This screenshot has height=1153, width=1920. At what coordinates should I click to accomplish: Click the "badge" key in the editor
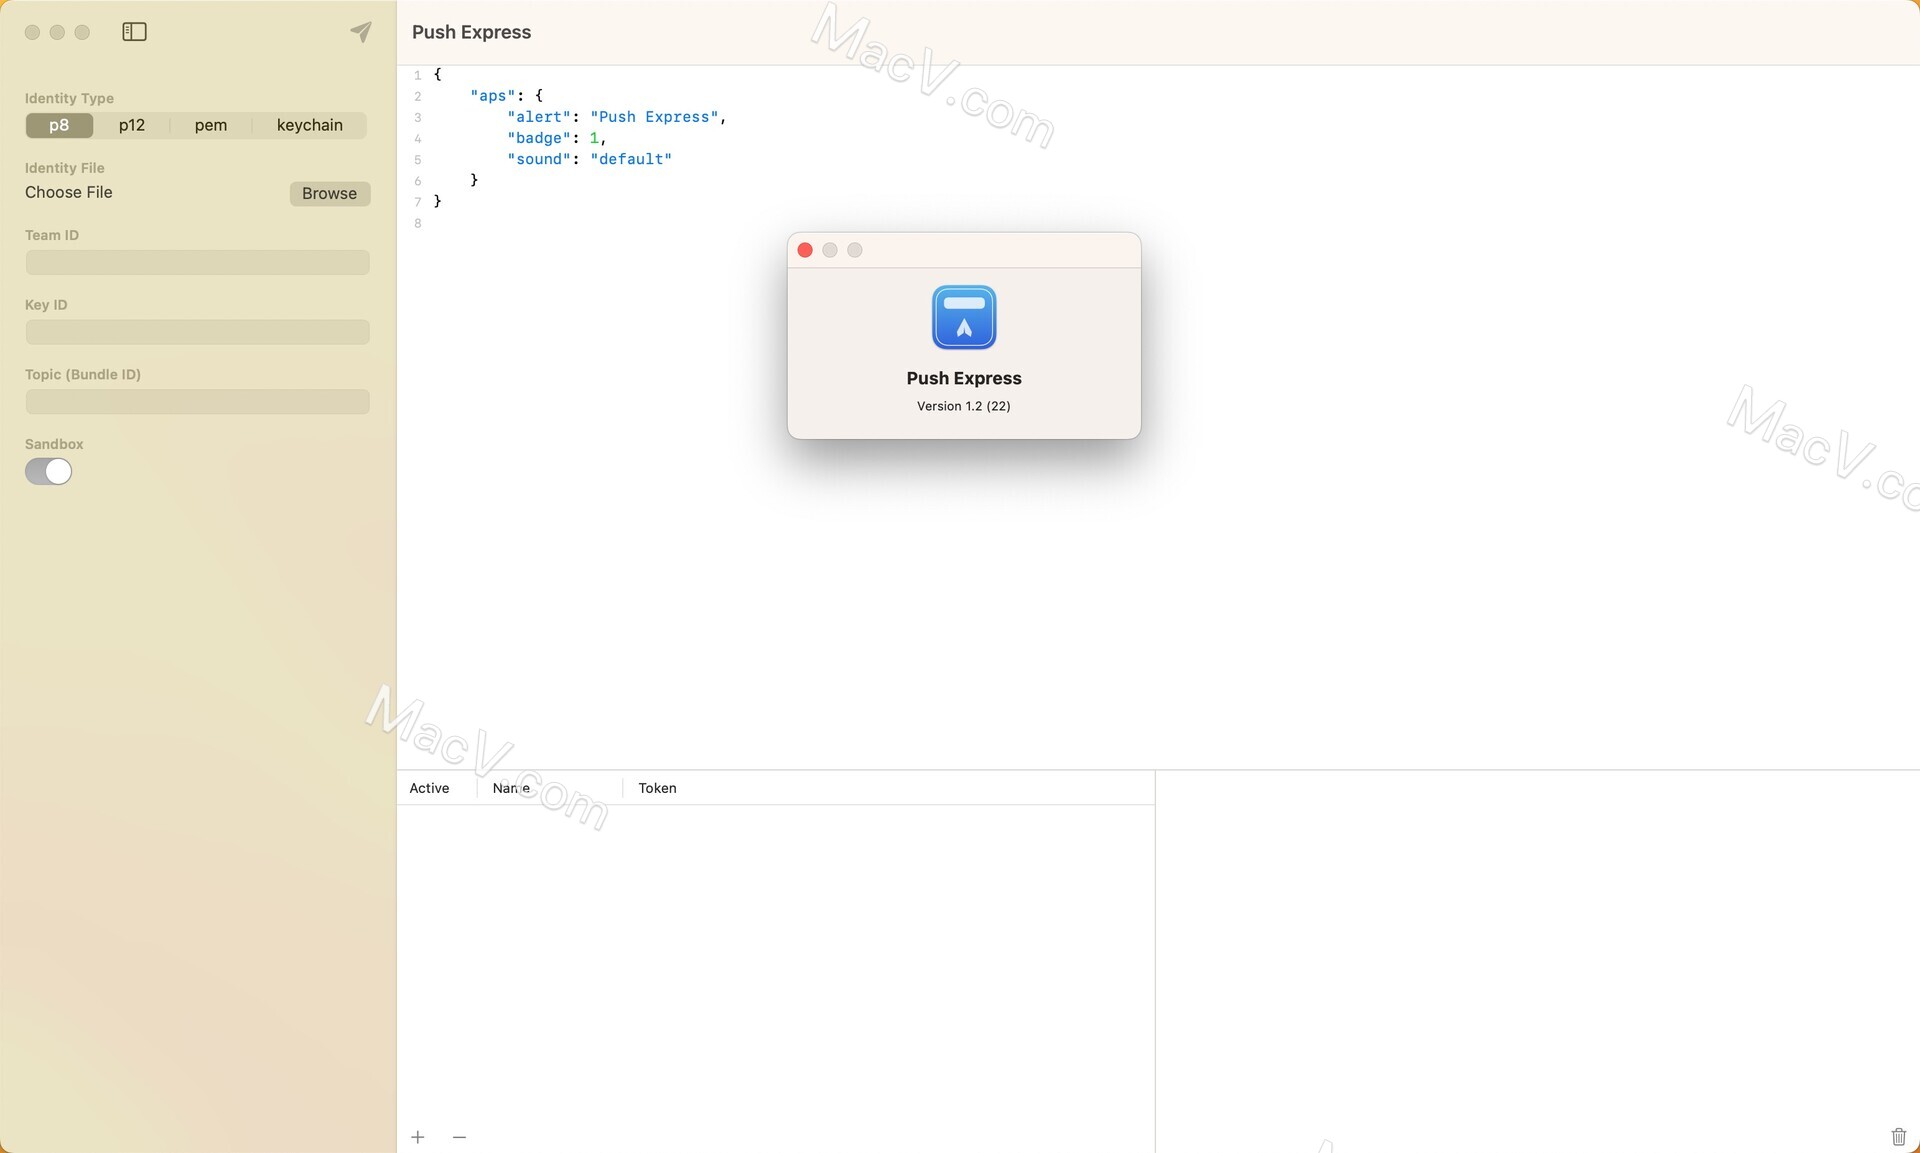point(539,138)
